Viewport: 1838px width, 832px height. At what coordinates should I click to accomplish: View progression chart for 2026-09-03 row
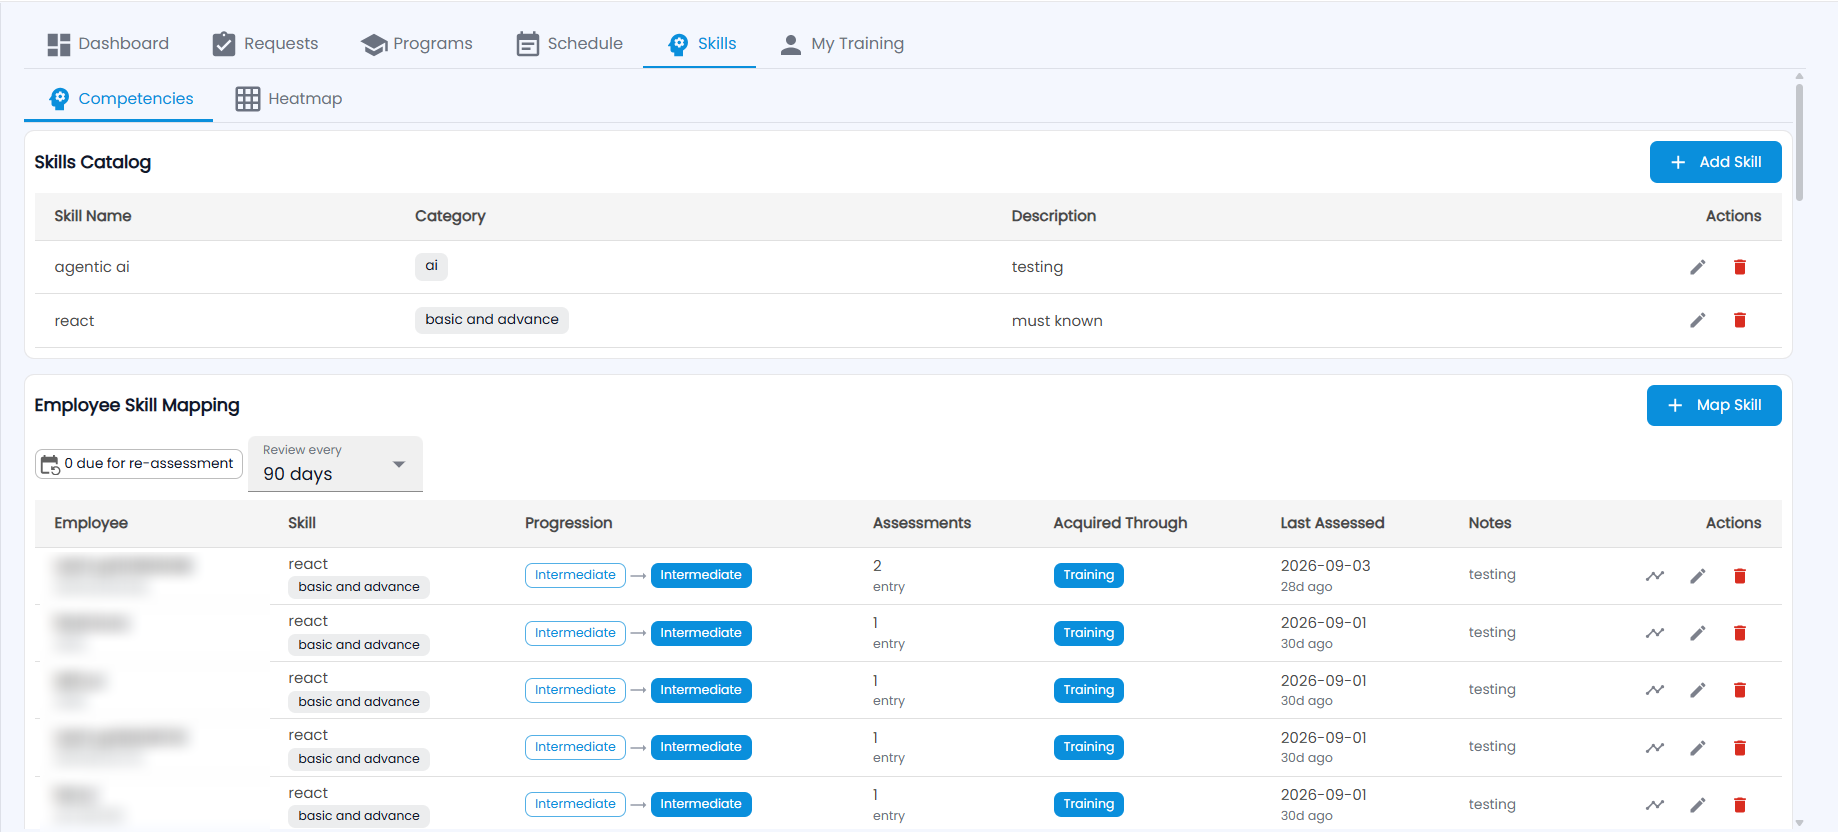1655,576
